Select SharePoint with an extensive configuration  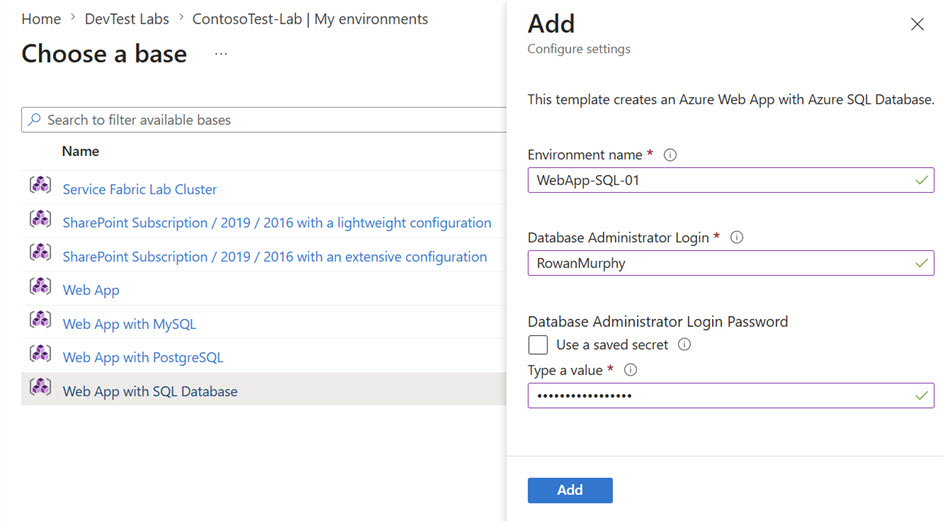(275, 257)
